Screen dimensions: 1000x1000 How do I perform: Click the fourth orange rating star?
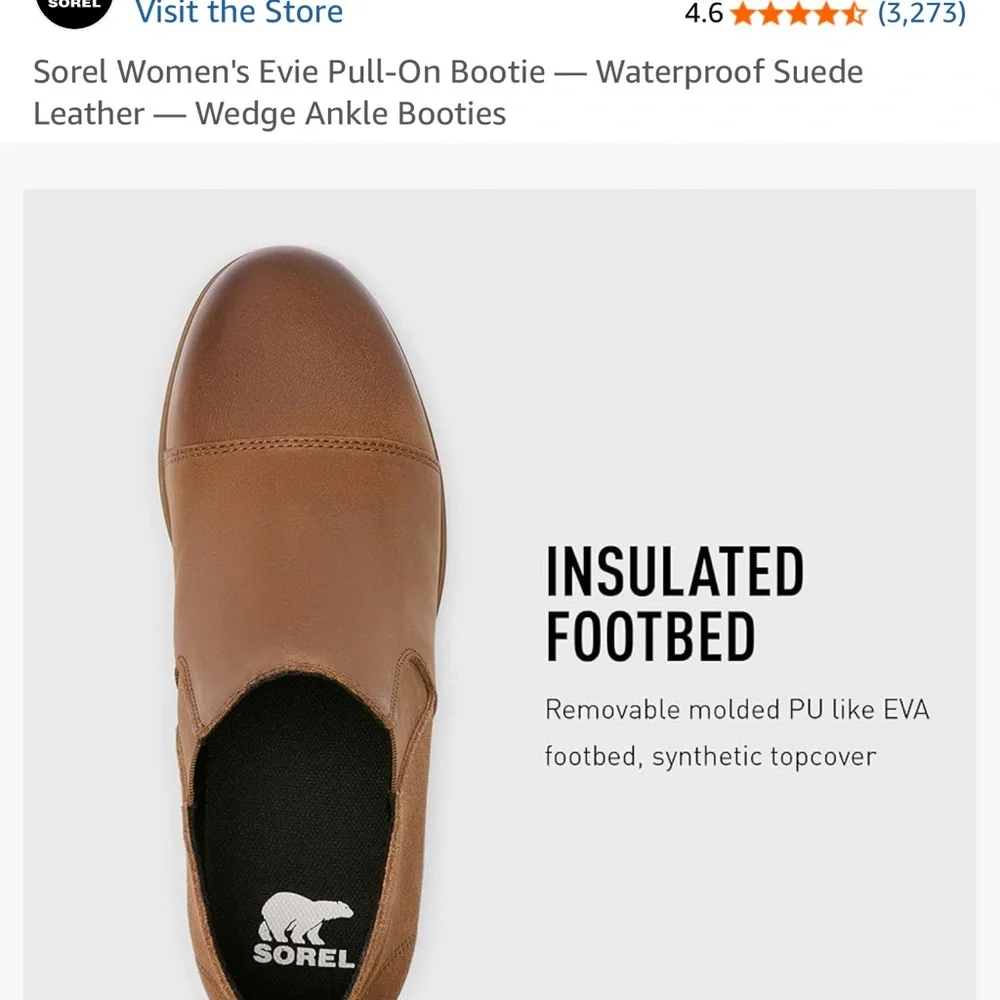pos(824,14)
